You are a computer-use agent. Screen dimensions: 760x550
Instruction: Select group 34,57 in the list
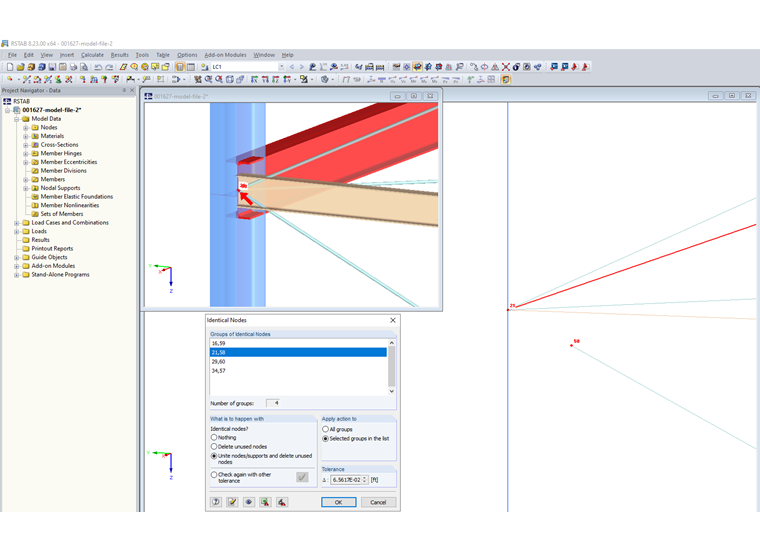tap(298, 371)
